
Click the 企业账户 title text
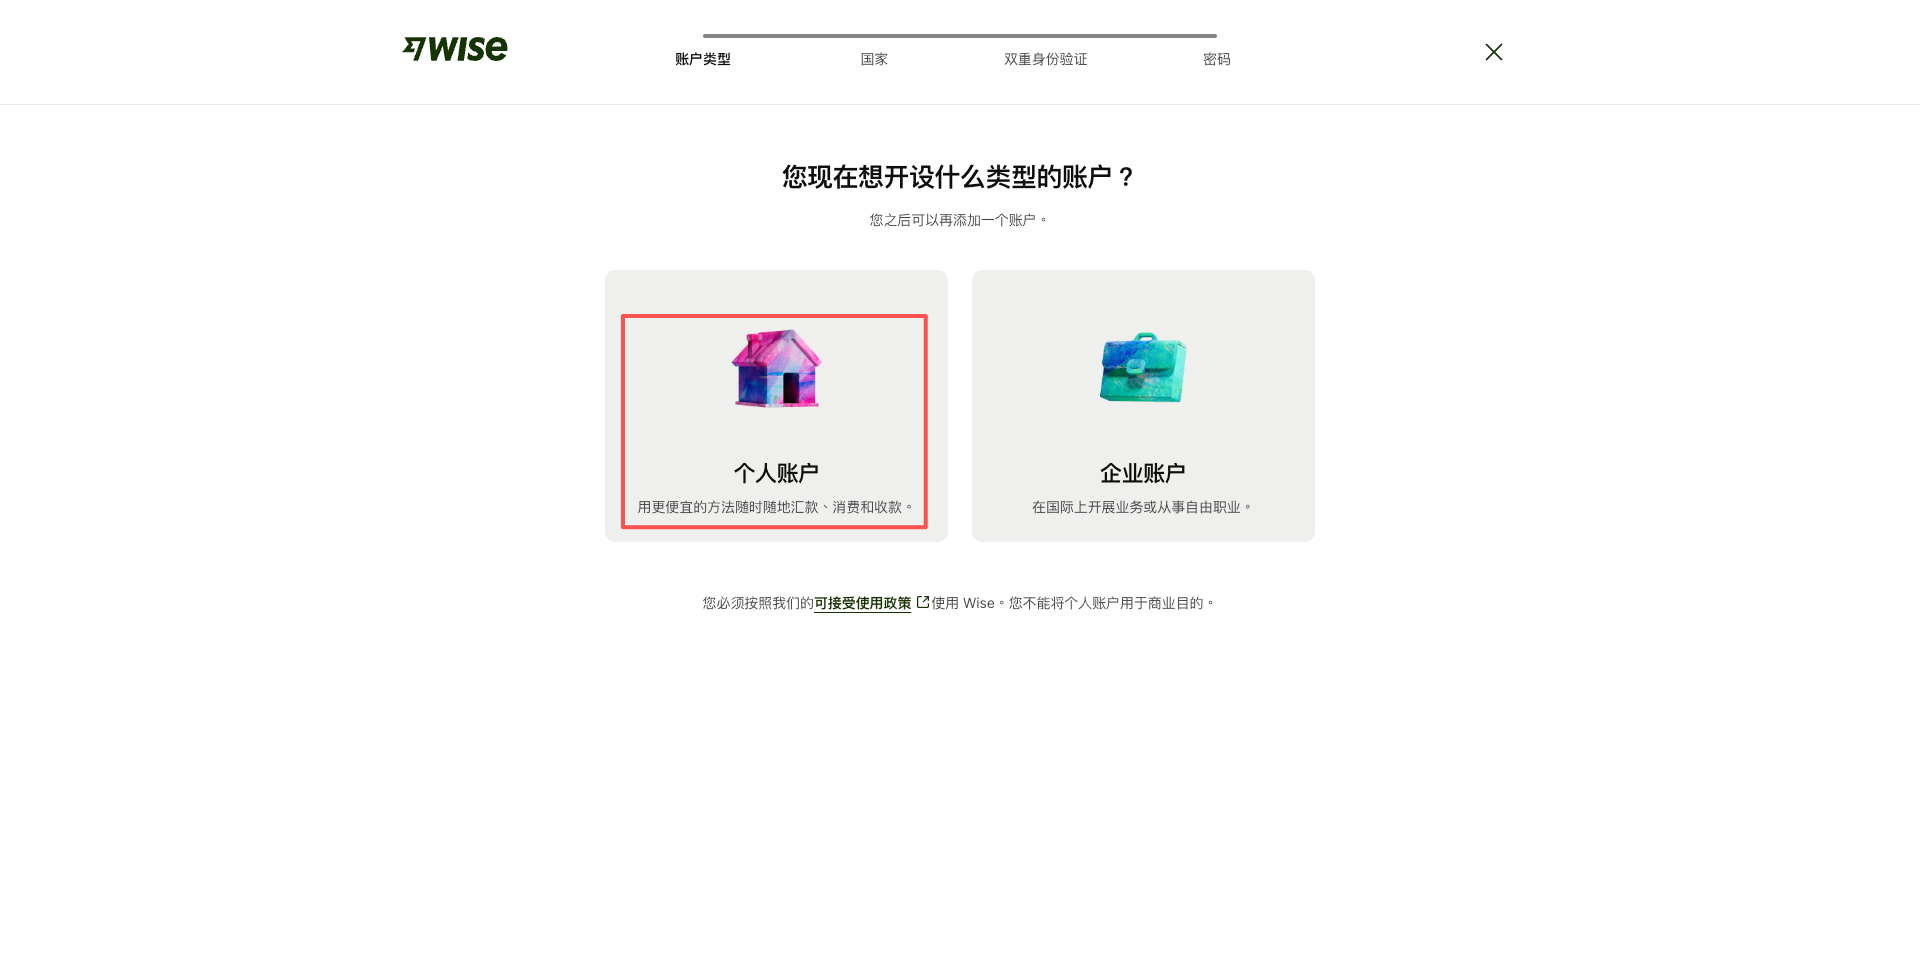click(1142, 472)
